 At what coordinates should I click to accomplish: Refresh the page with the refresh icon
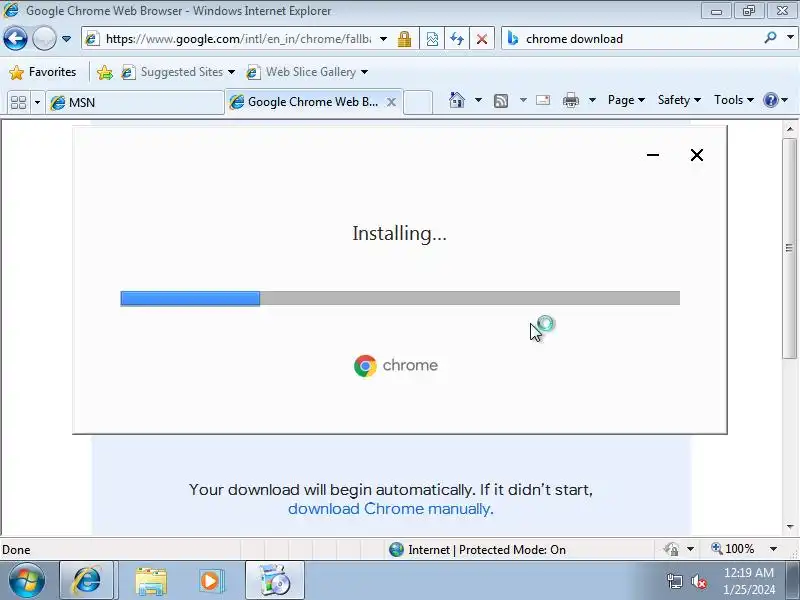pos(457,39)
